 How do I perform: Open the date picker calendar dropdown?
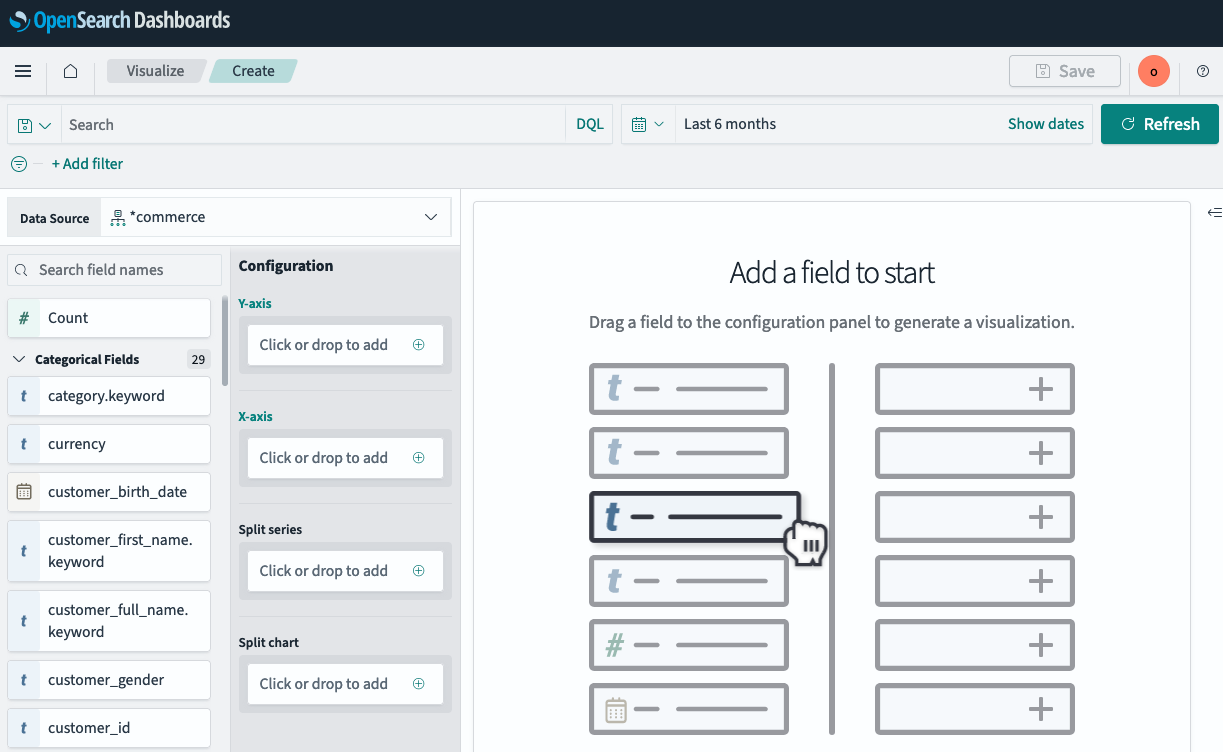pos(648,123)
